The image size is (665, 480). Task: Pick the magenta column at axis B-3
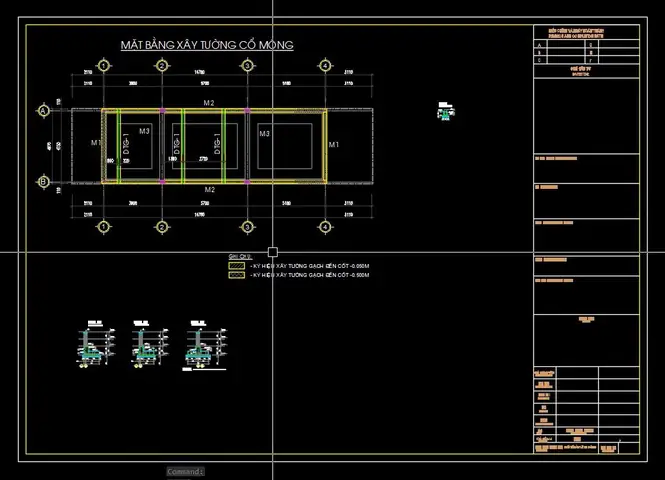247,182
